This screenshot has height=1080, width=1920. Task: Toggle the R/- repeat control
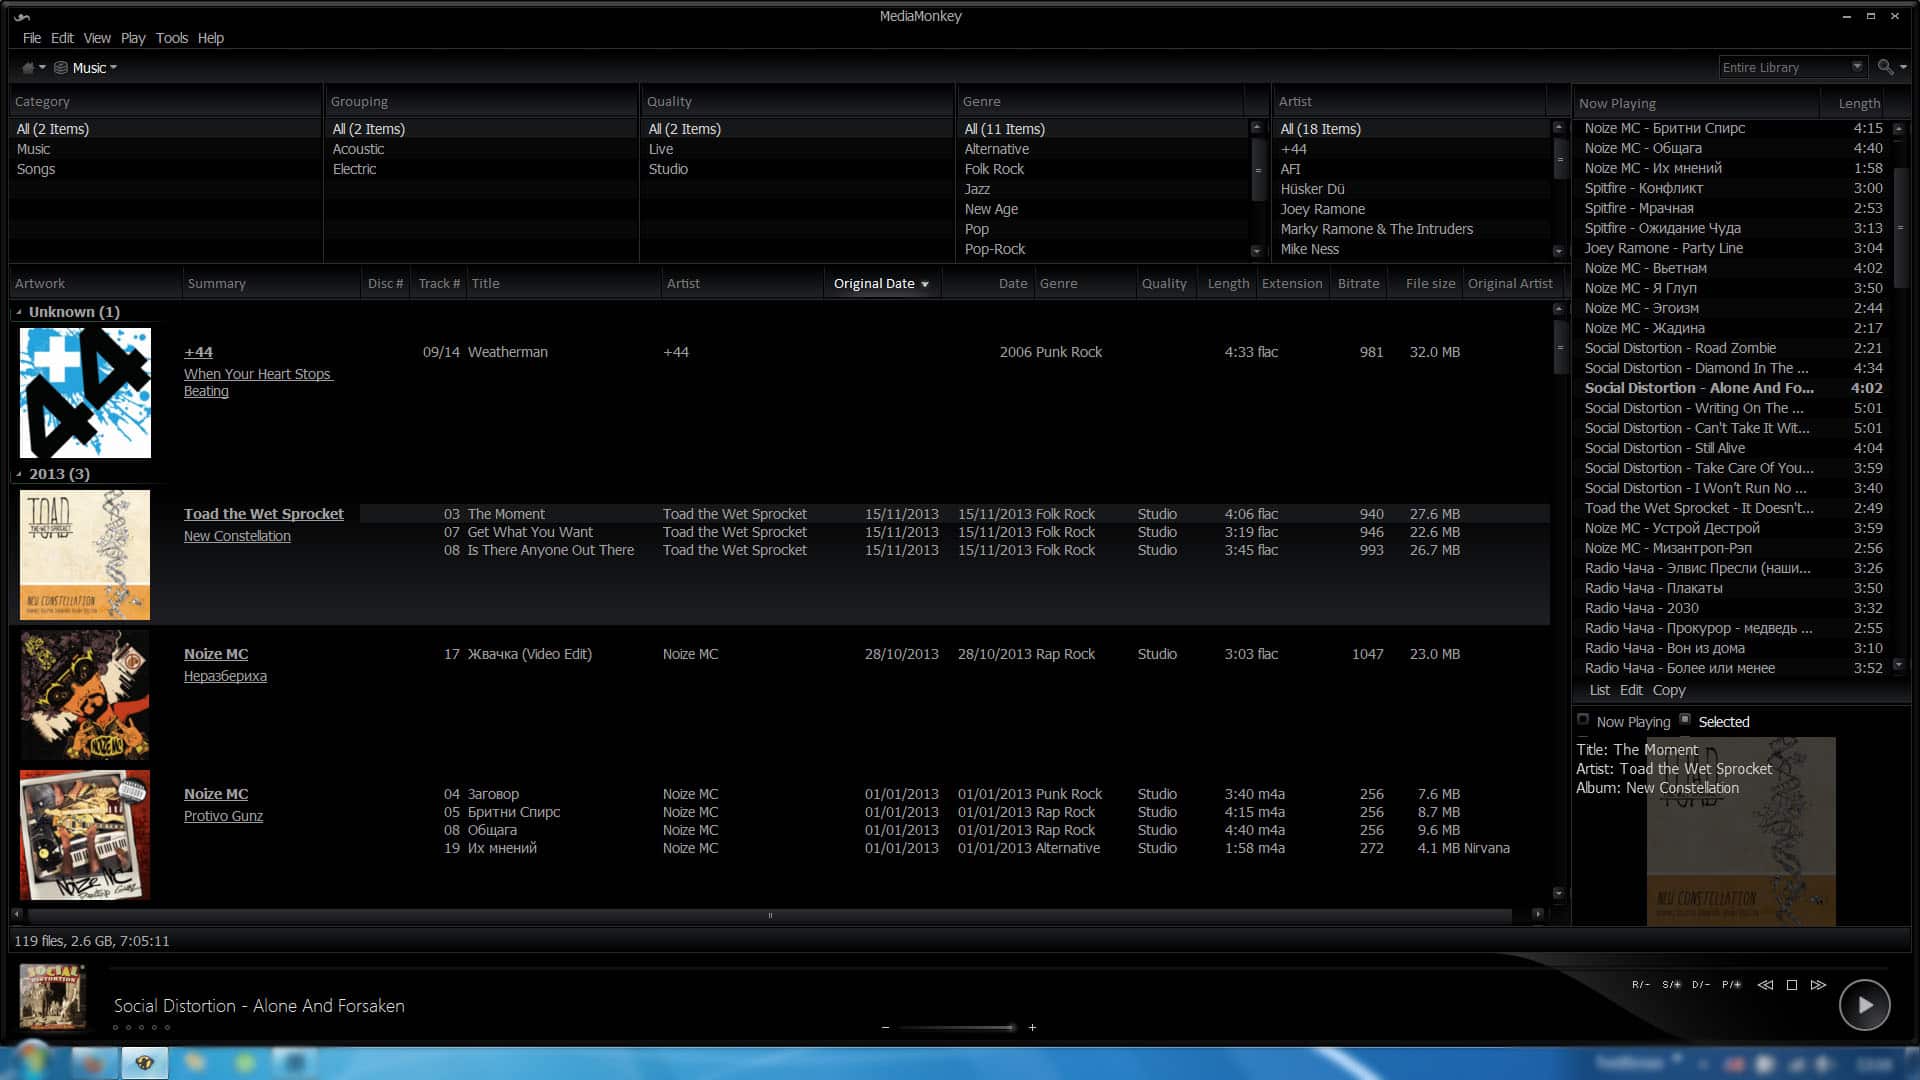[x=1641, y=985]
